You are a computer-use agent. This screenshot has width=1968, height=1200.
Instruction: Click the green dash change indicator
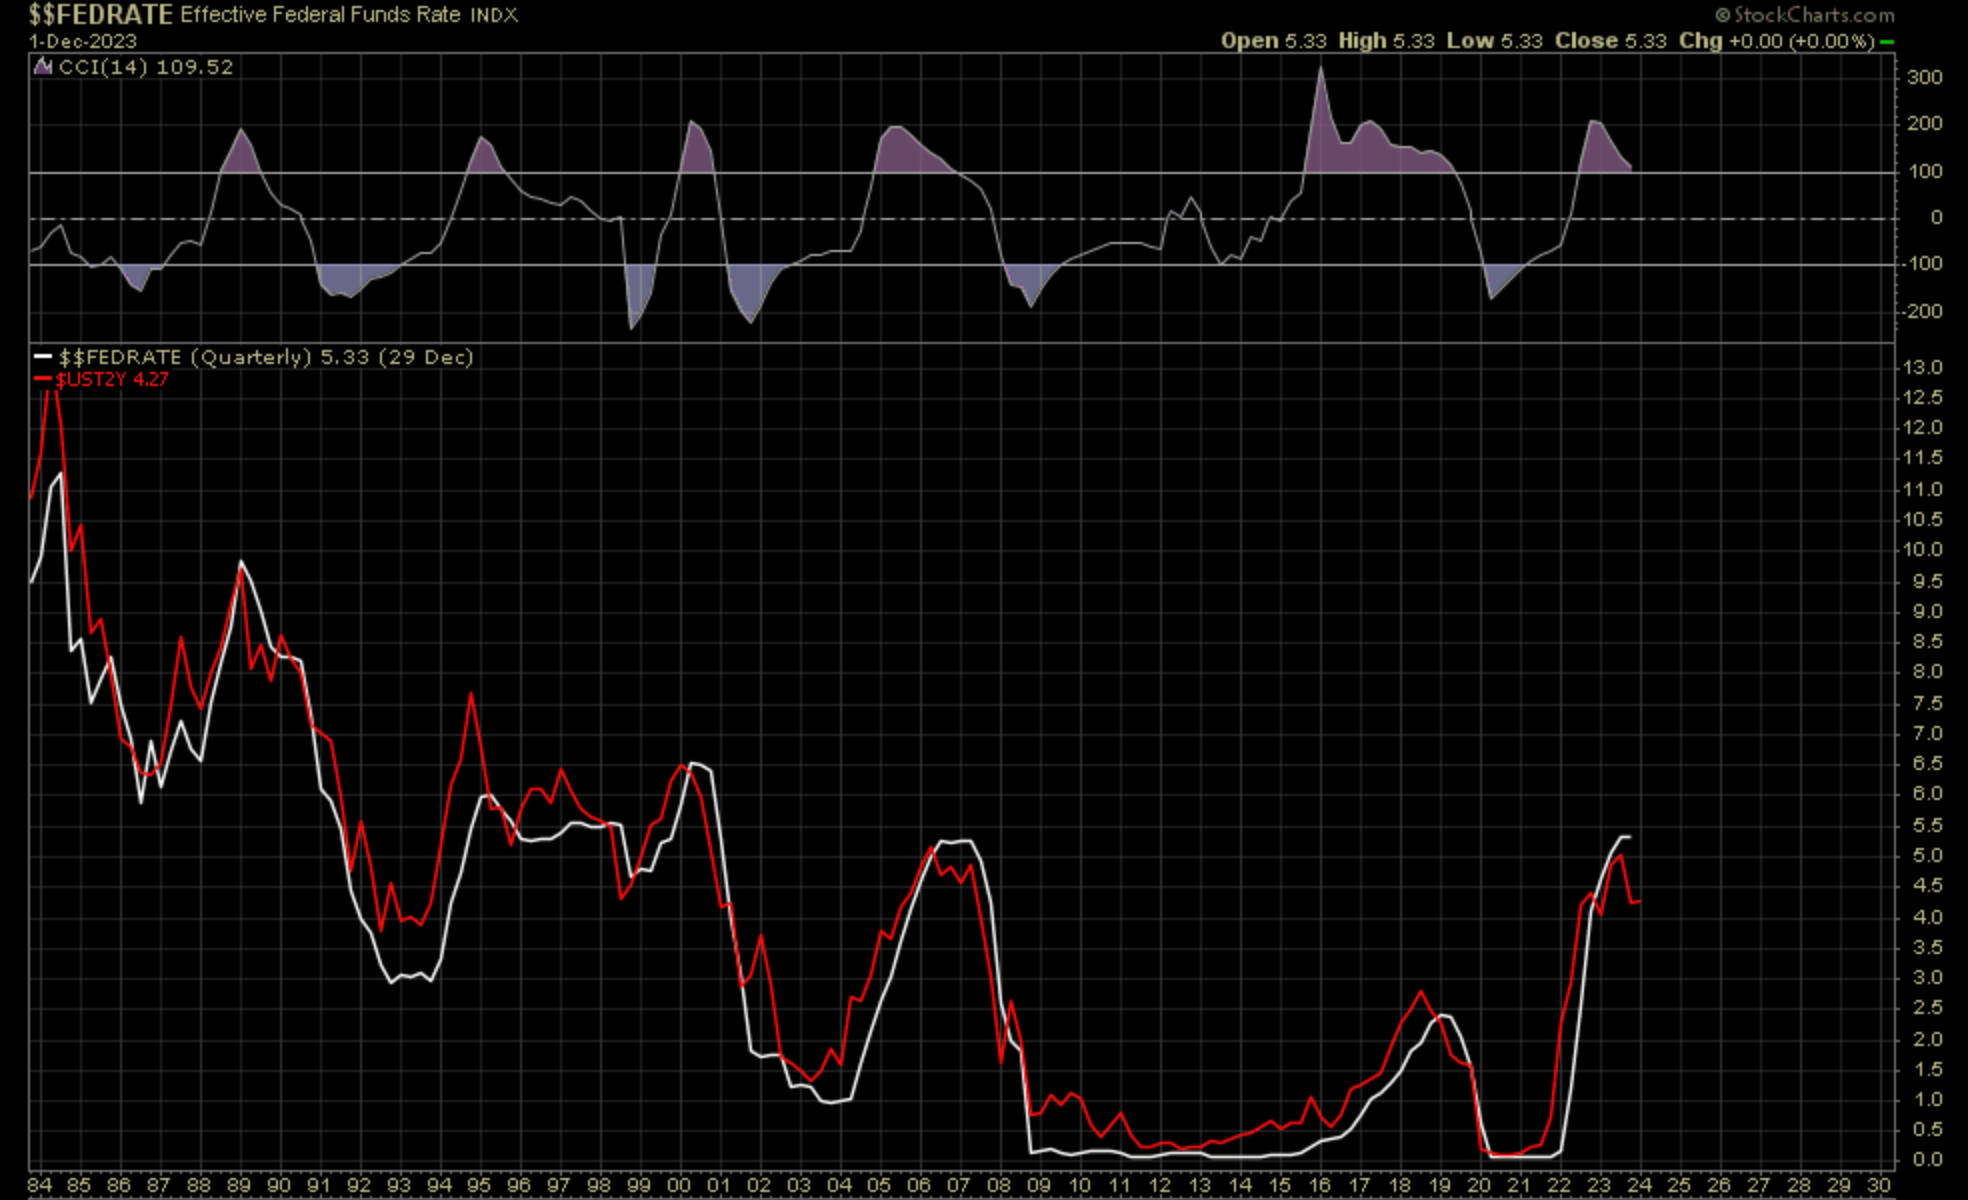1886,42
